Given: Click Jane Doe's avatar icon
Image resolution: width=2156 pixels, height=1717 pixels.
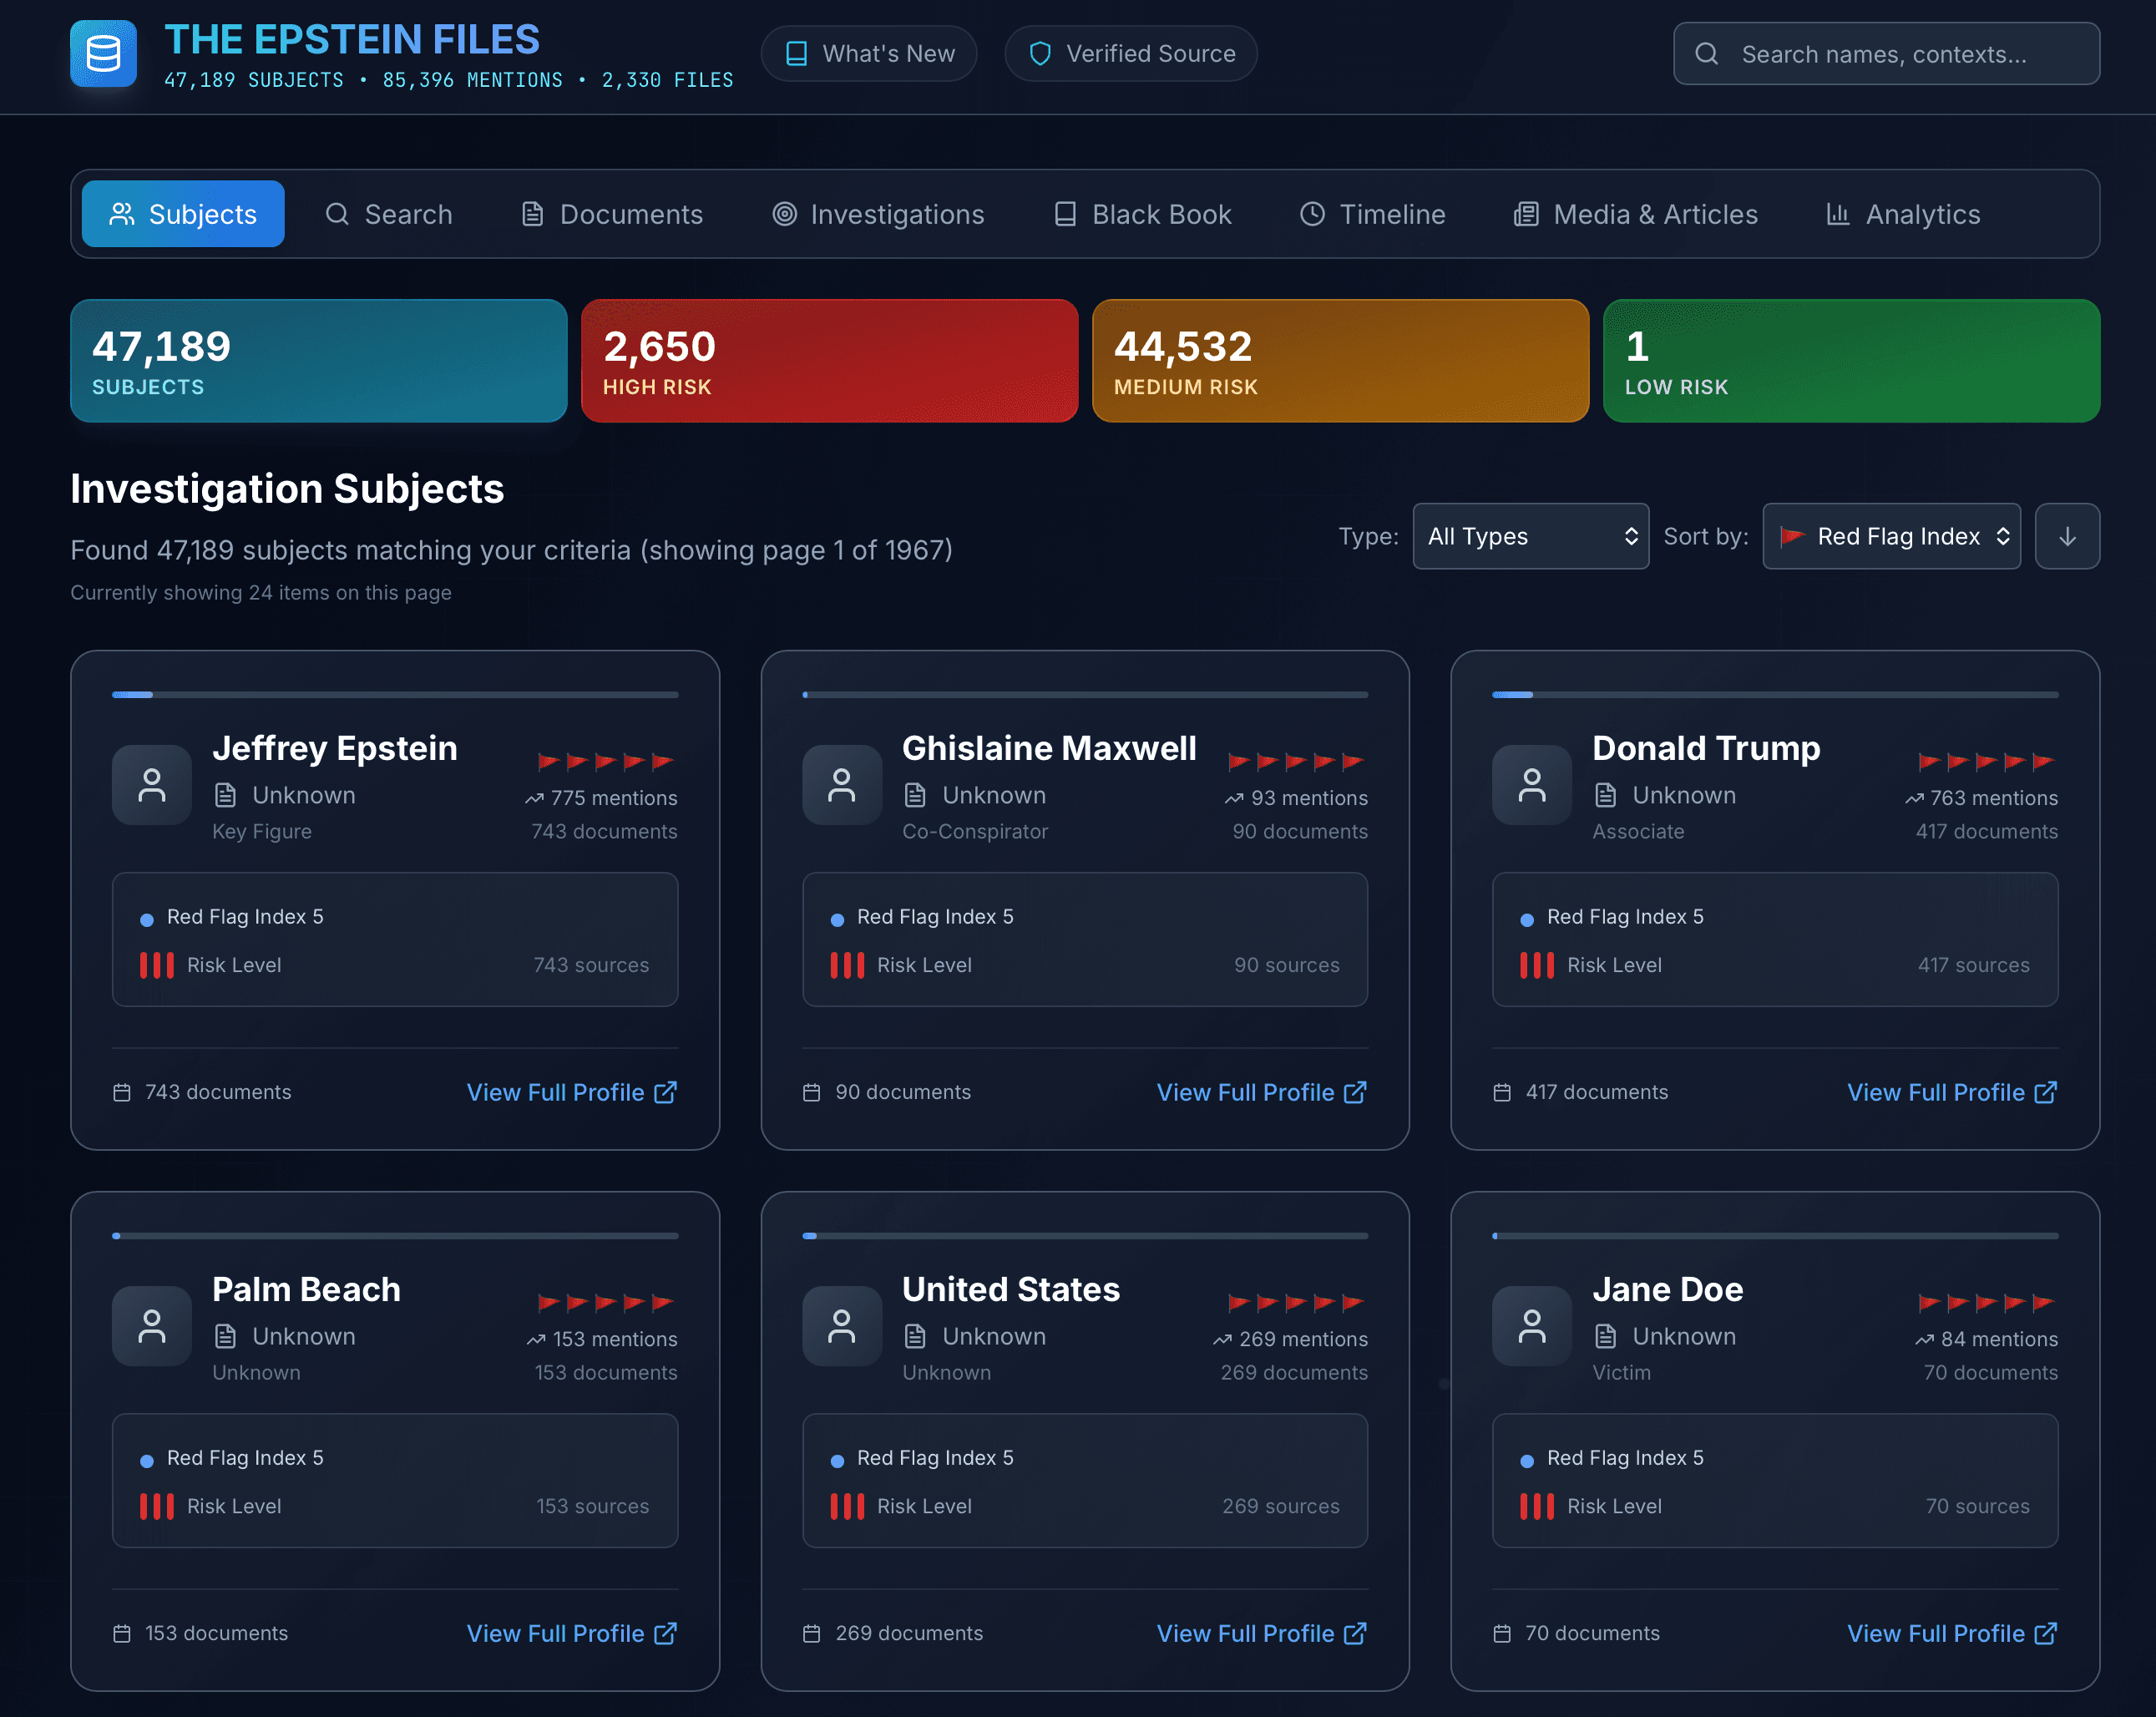Looking at the screenshot, I should [1531, 1326].
